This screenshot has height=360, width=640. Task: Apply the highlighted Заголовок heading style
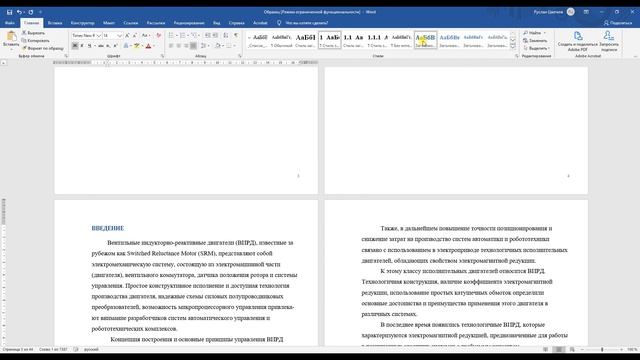(425, 40)
